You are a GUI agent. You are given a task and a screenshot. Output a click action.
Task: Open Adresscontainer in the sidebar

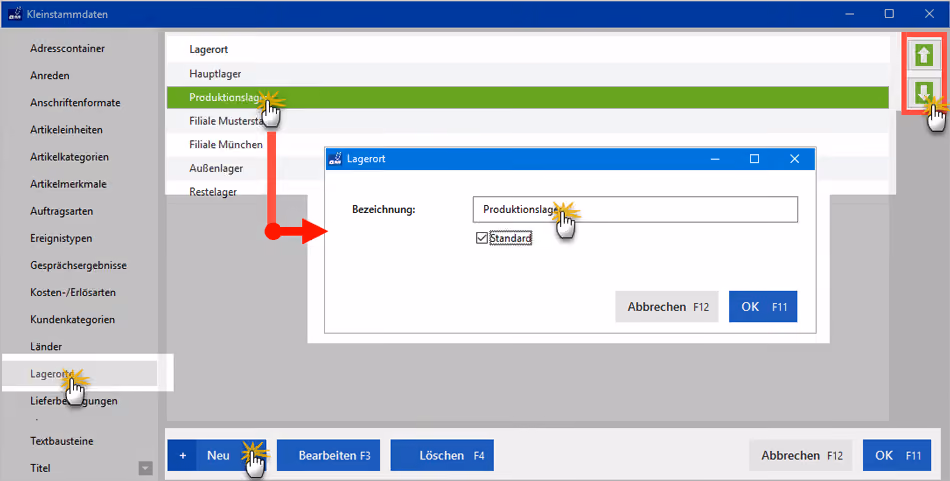(x=67, y=48)
